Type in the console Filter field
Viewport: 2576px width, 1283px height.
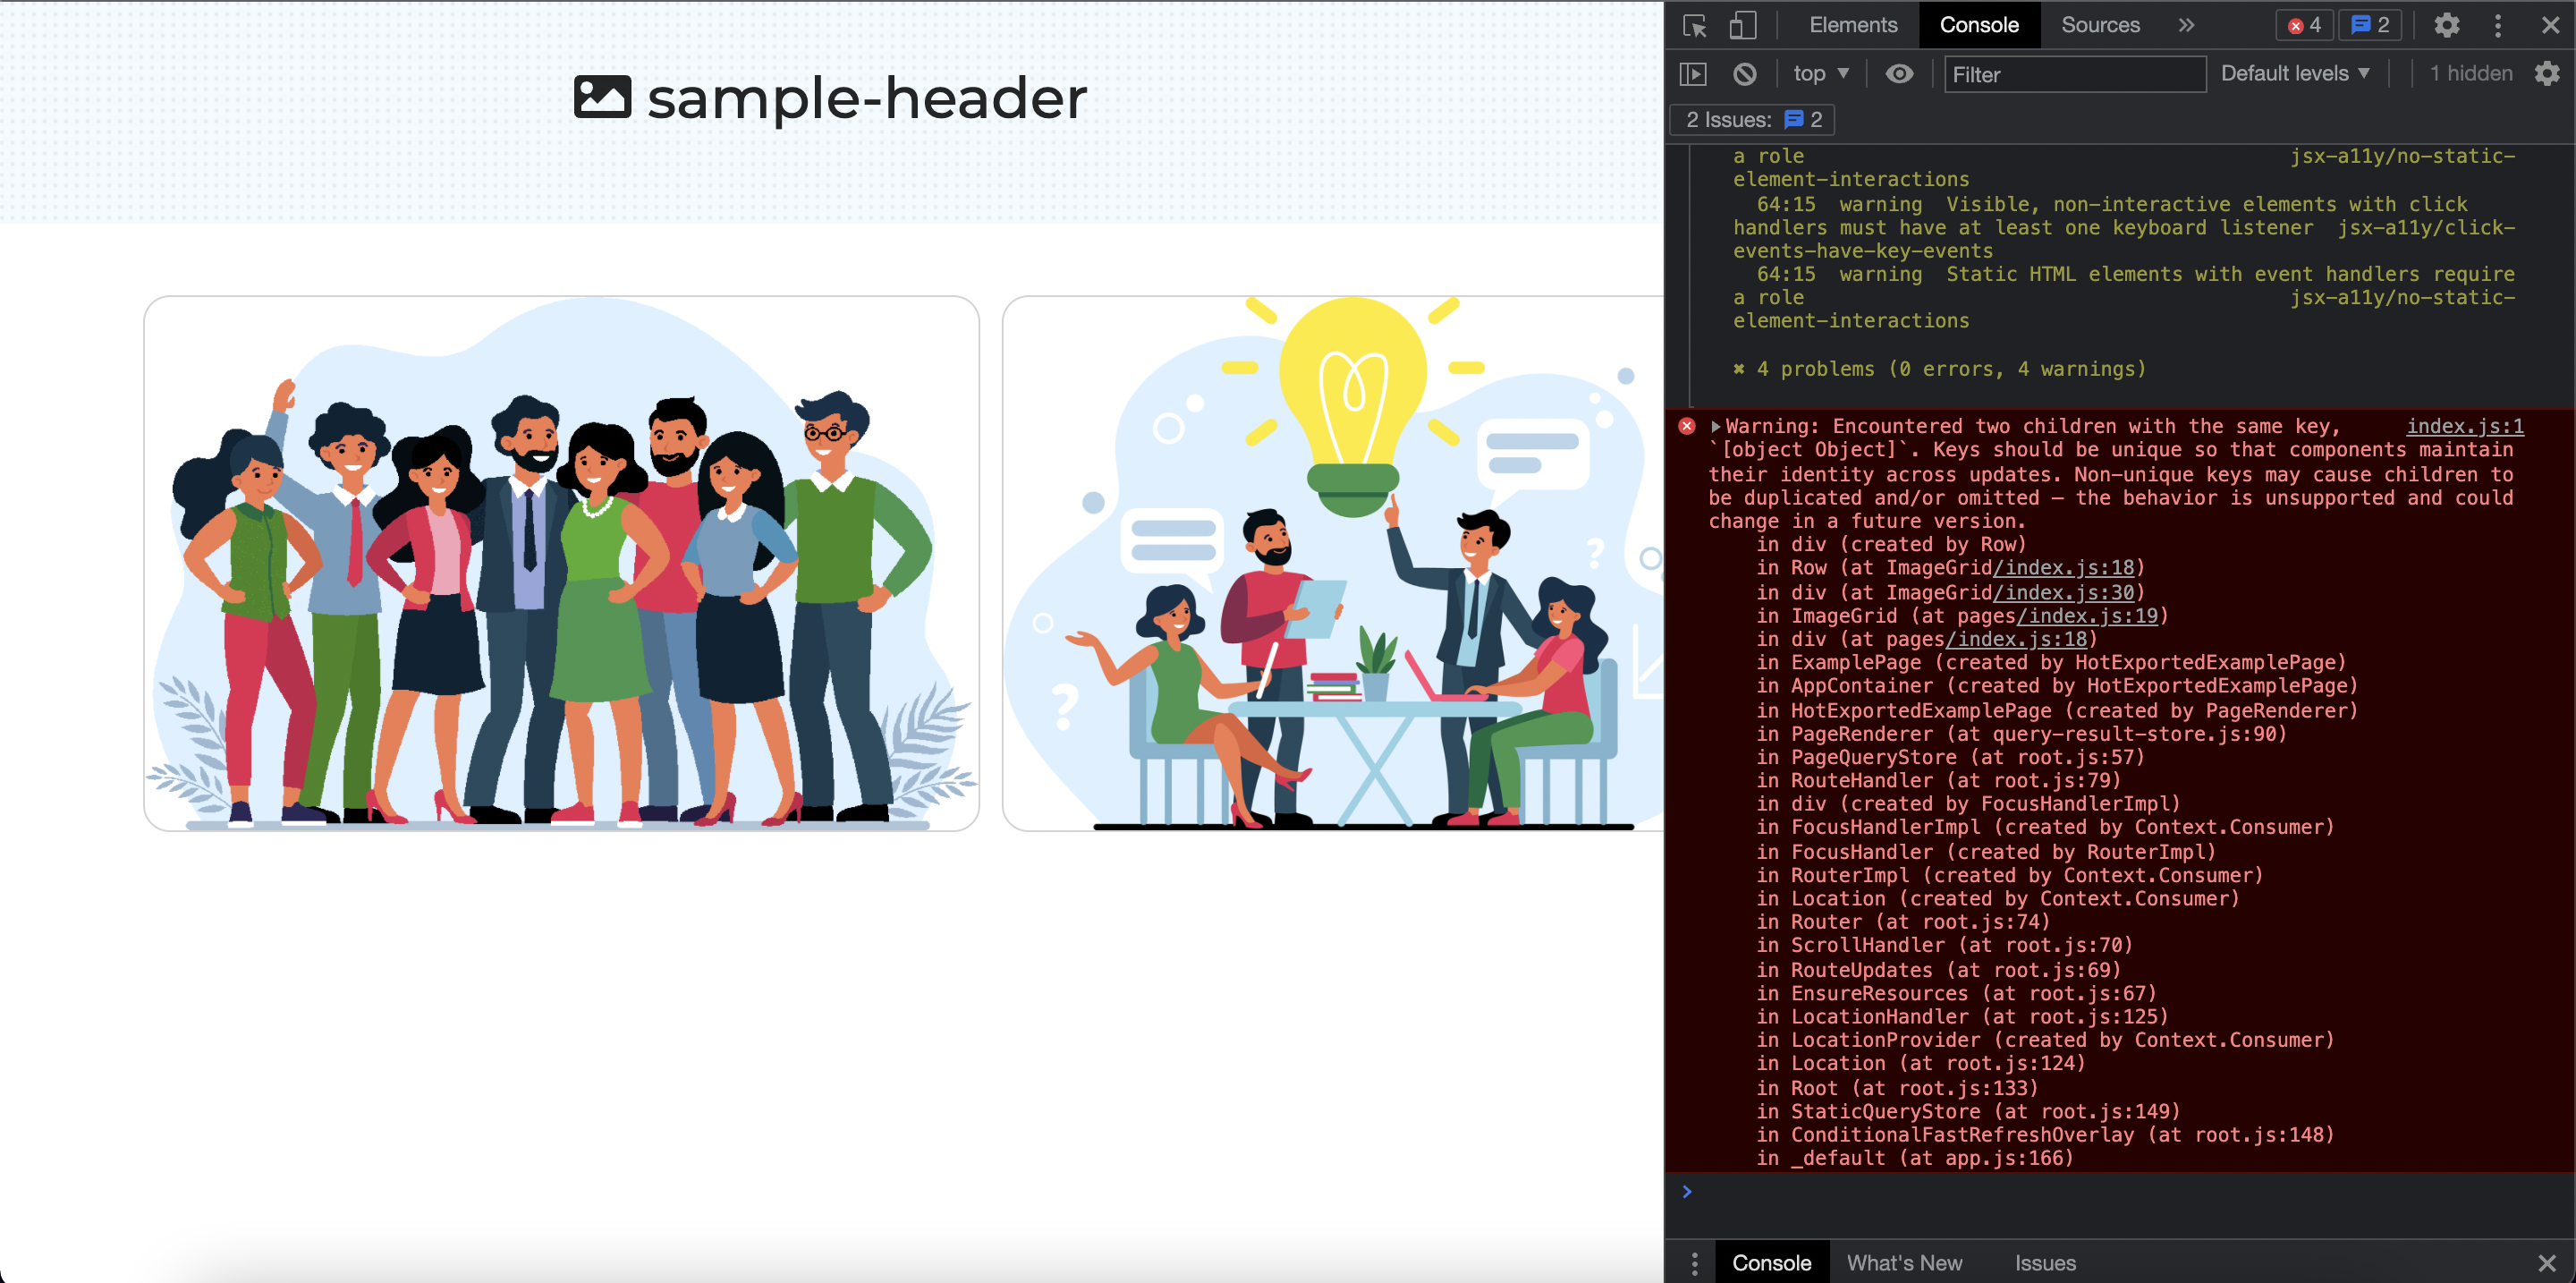click(x=2074, y=74)
